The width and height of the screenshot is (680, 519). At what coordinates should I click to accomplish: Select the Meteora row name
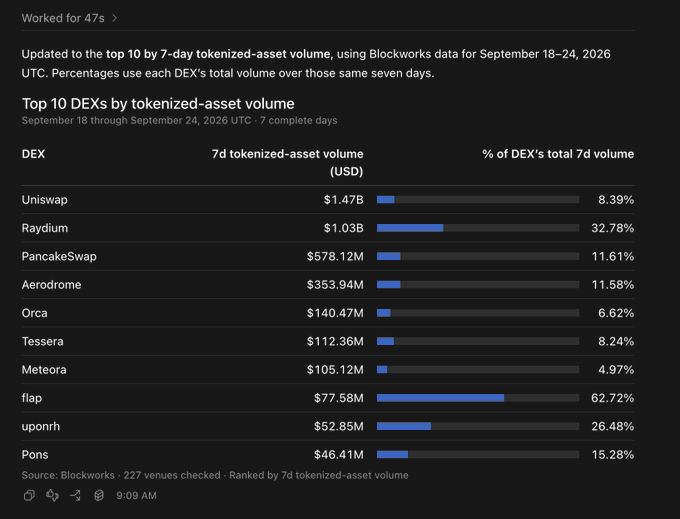(x=44, y=370)
